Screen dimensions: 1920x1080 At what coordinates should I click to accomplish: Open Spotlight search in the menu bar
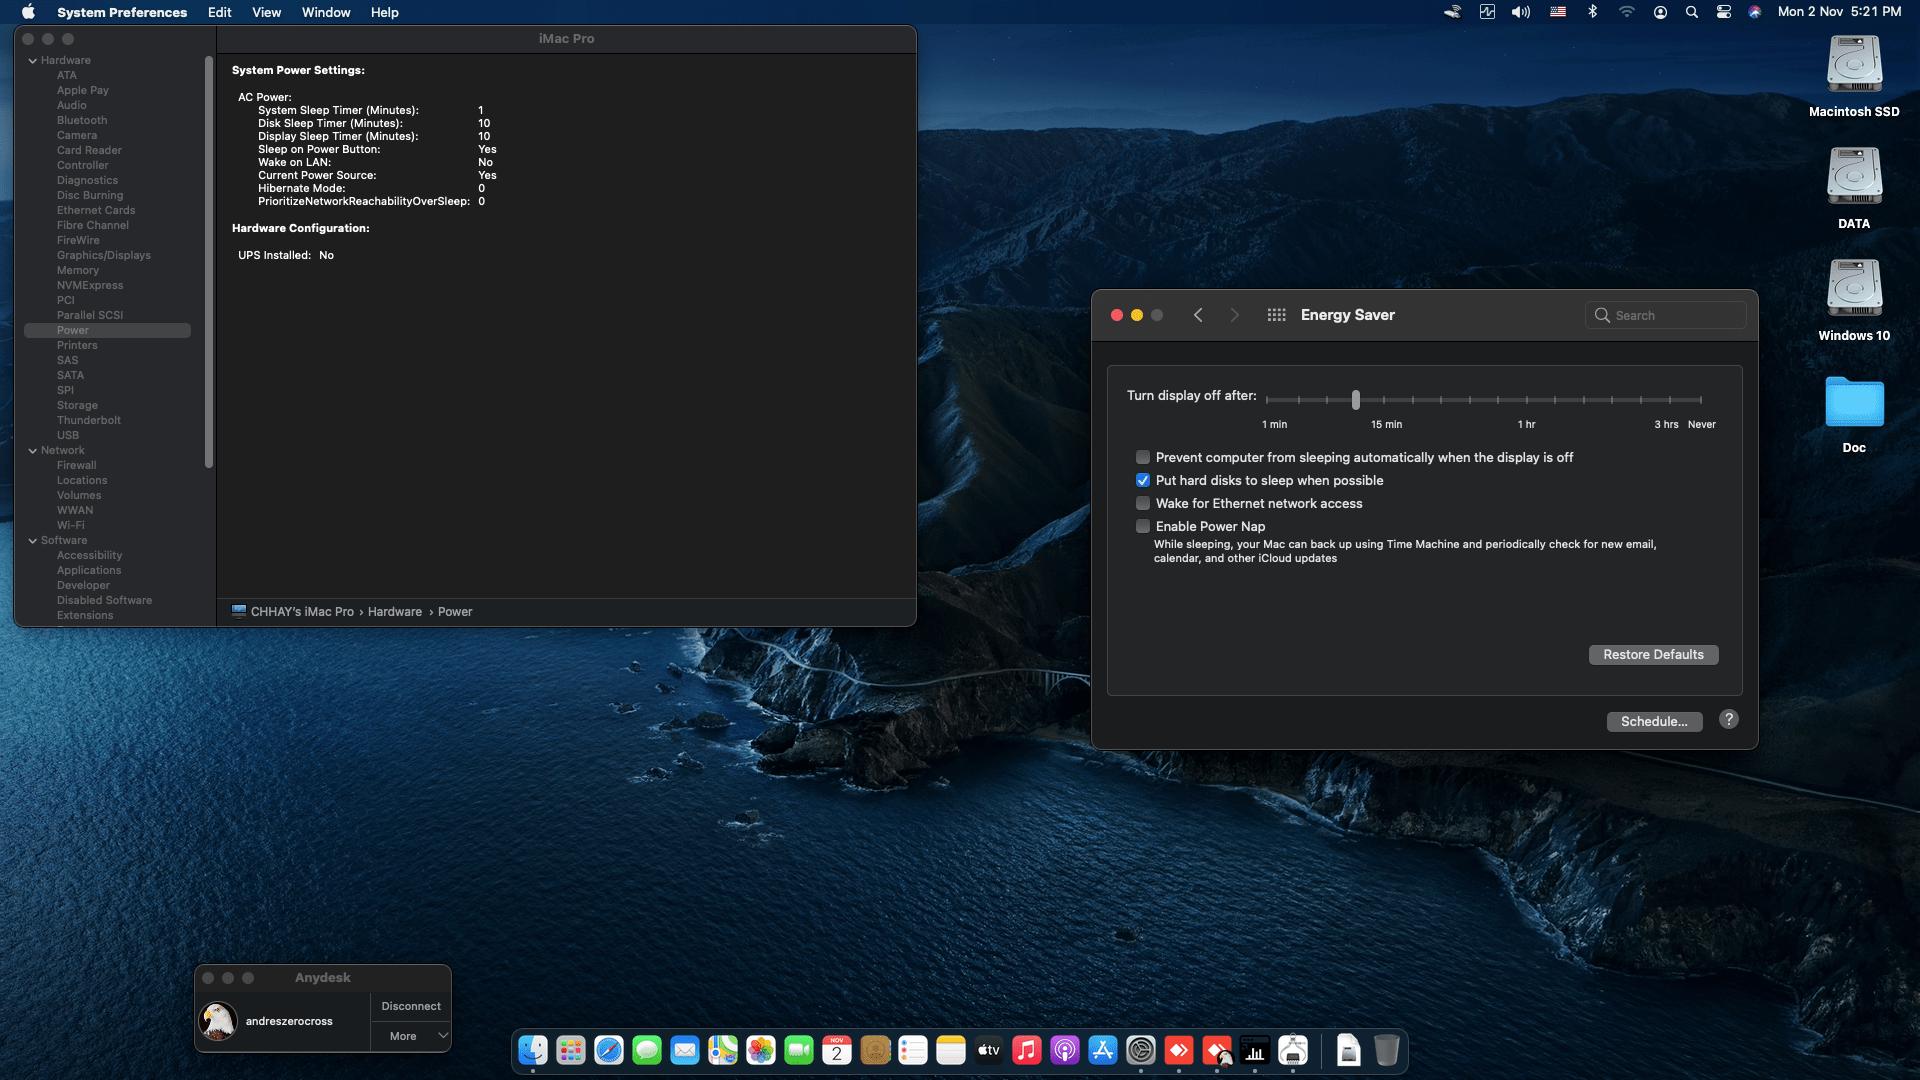pos(1692,12)
